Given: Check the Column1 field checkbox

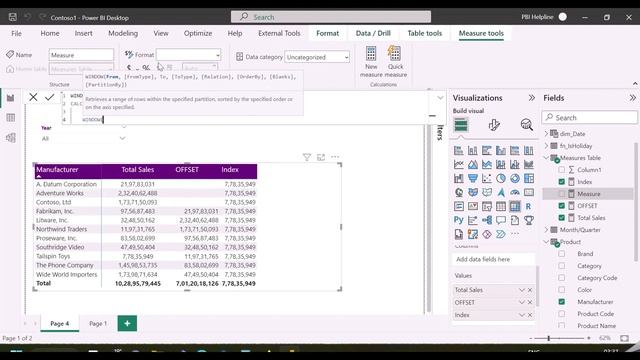Looking at the screenshot, I should pos(562,169).
